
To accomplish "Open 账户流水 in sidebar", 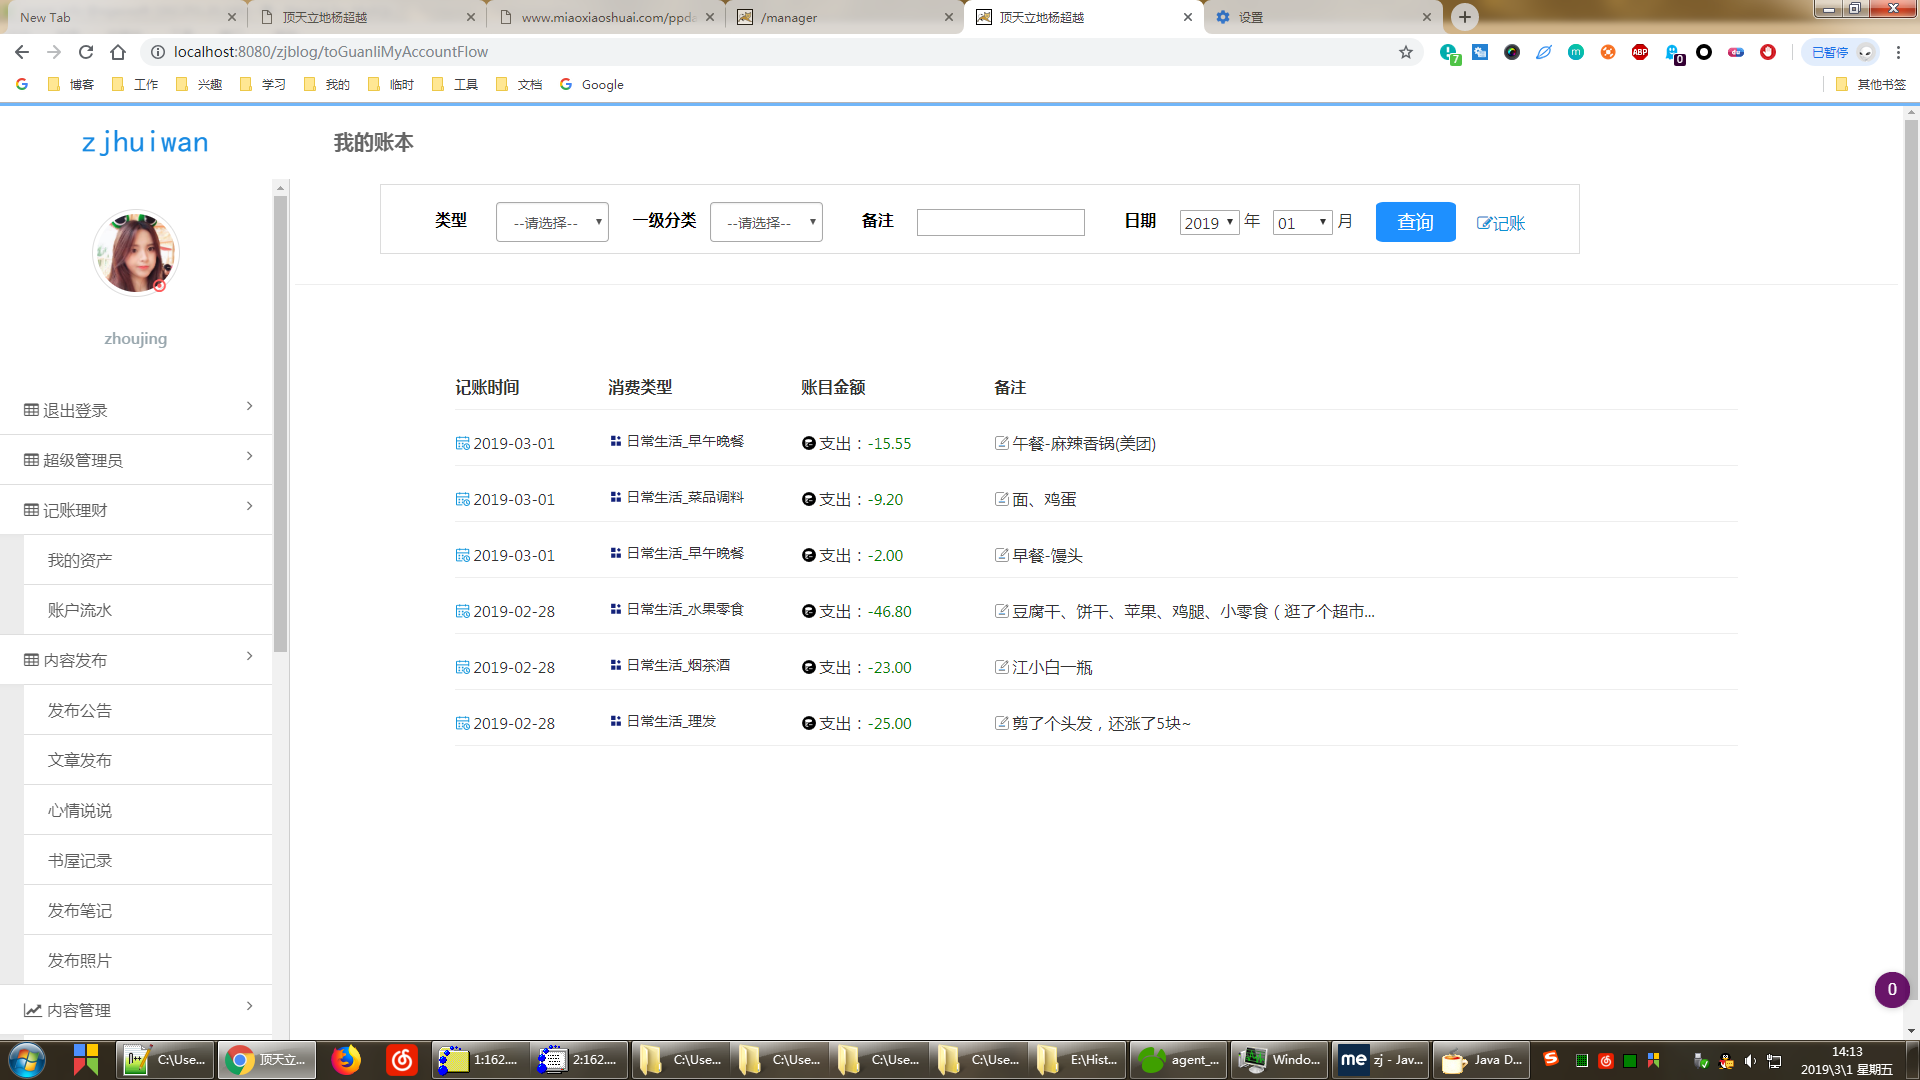I will point(148,610).
